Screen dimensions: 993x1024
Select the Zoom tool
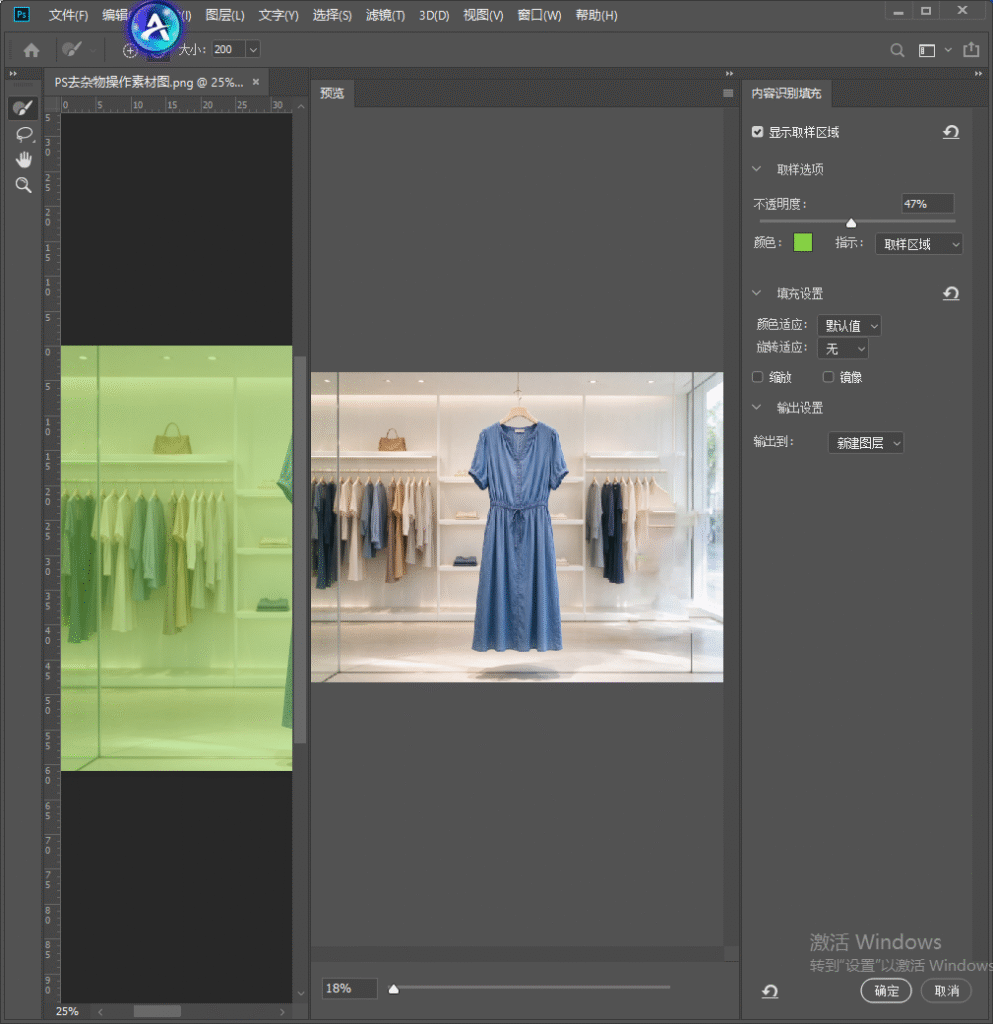(x=24, y=185)
